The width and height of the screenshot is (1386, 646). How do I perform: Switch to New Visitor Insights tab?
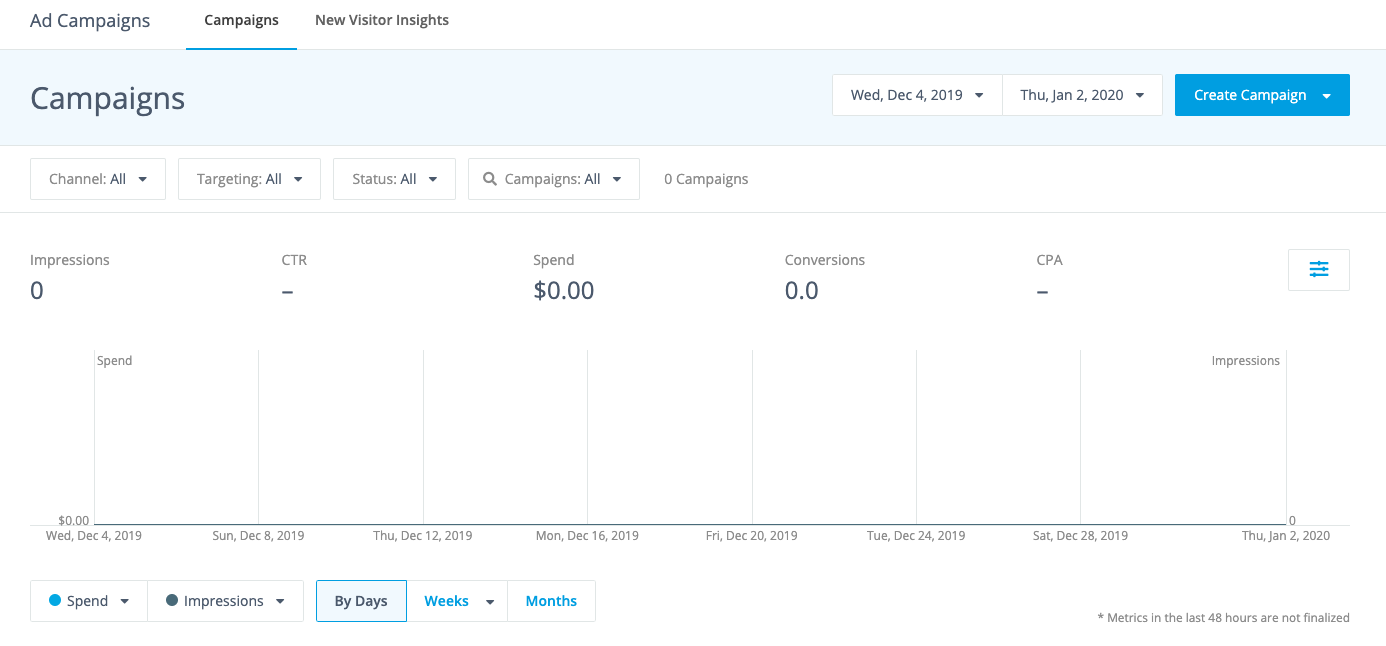[x=382, y=20]
